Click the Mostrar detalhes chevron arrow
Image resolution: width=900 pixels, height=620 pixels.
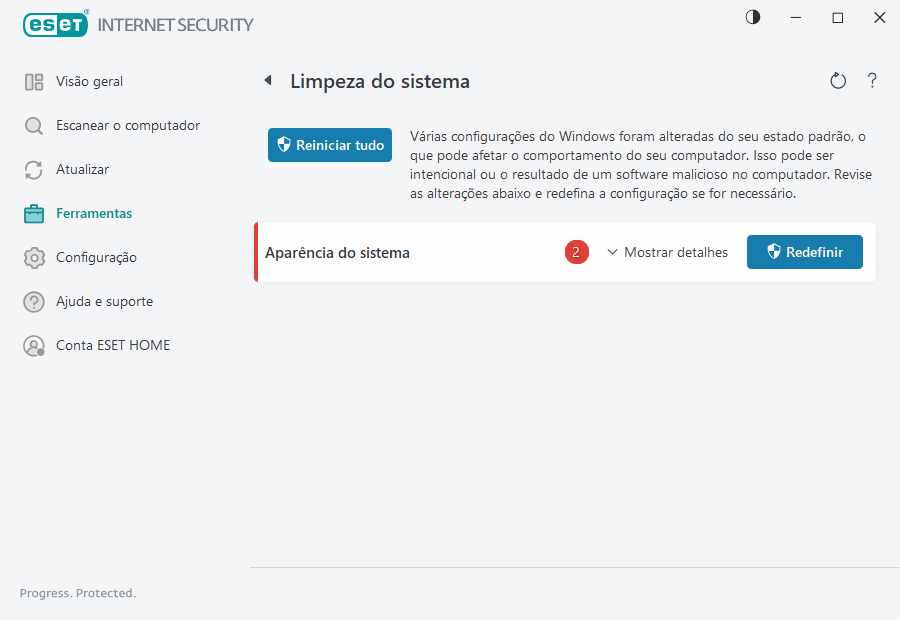click(x=611, y=252)
